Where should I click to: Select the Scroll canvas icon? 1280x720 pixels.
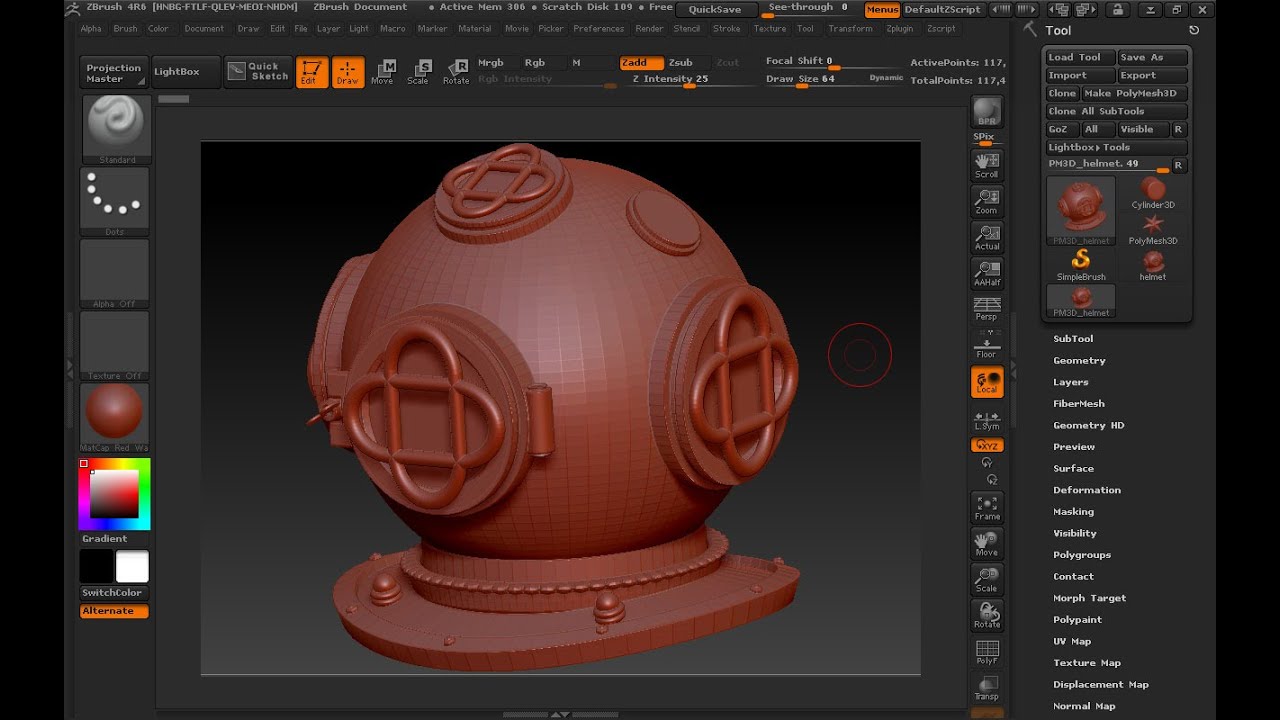tap(987, 165)
